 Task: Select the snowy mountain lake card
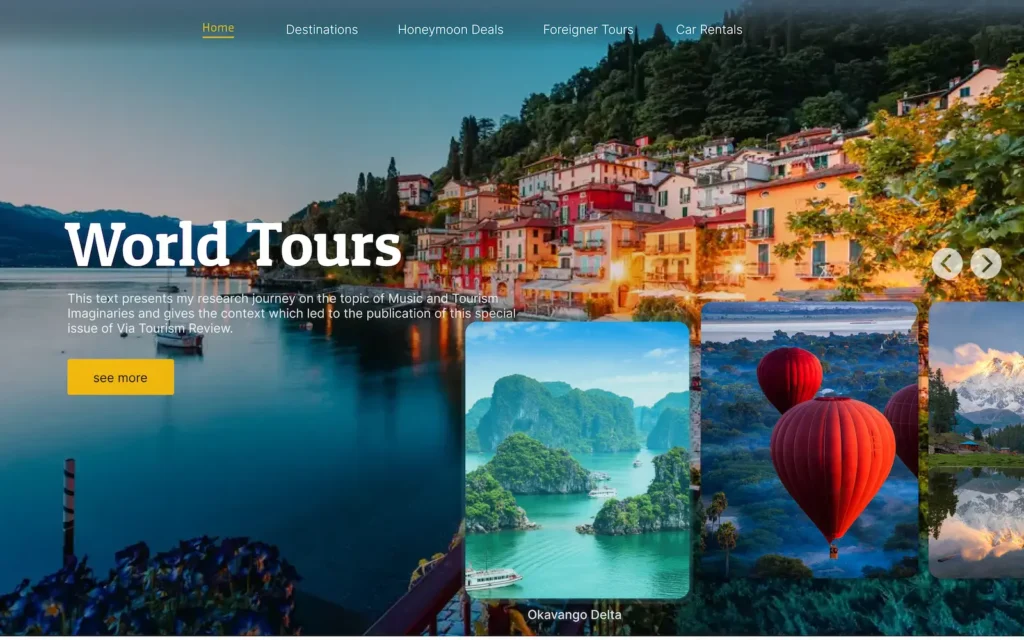click(976, 440)
